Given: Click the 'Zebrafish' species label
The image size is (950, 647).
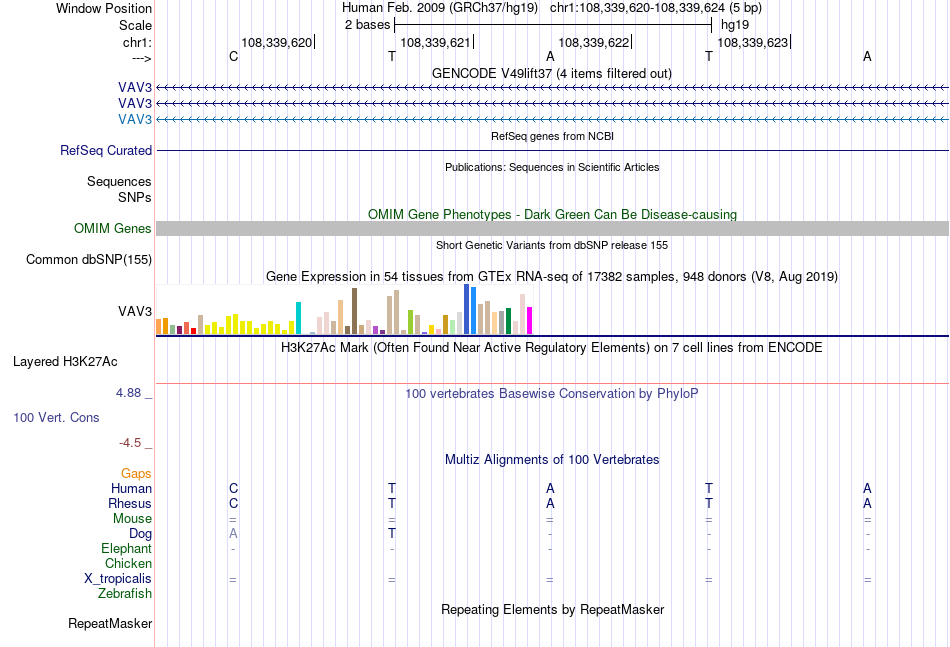Looking at the screenshot, I should click(125, 593).
